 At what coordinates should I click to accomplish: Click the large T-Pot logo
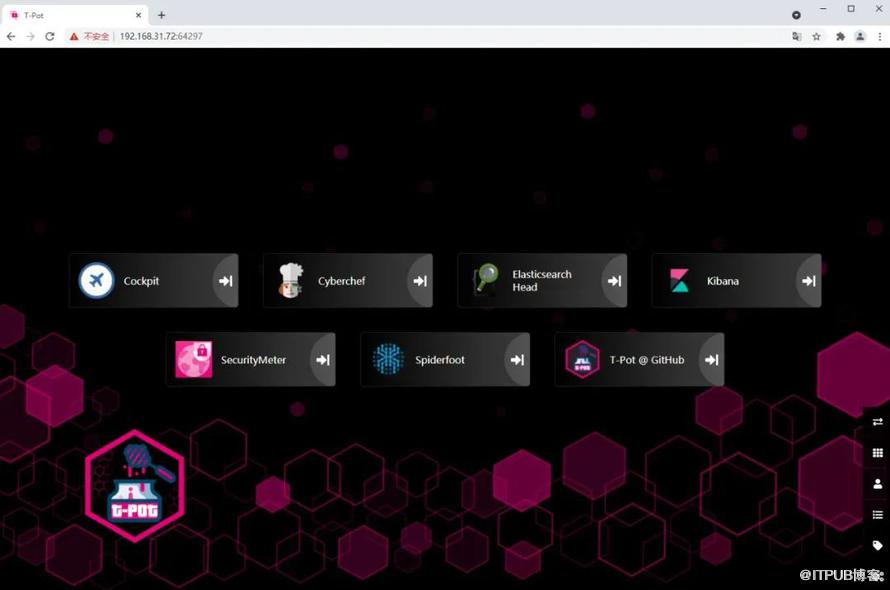pyautogui.click(x=135, y=486)
